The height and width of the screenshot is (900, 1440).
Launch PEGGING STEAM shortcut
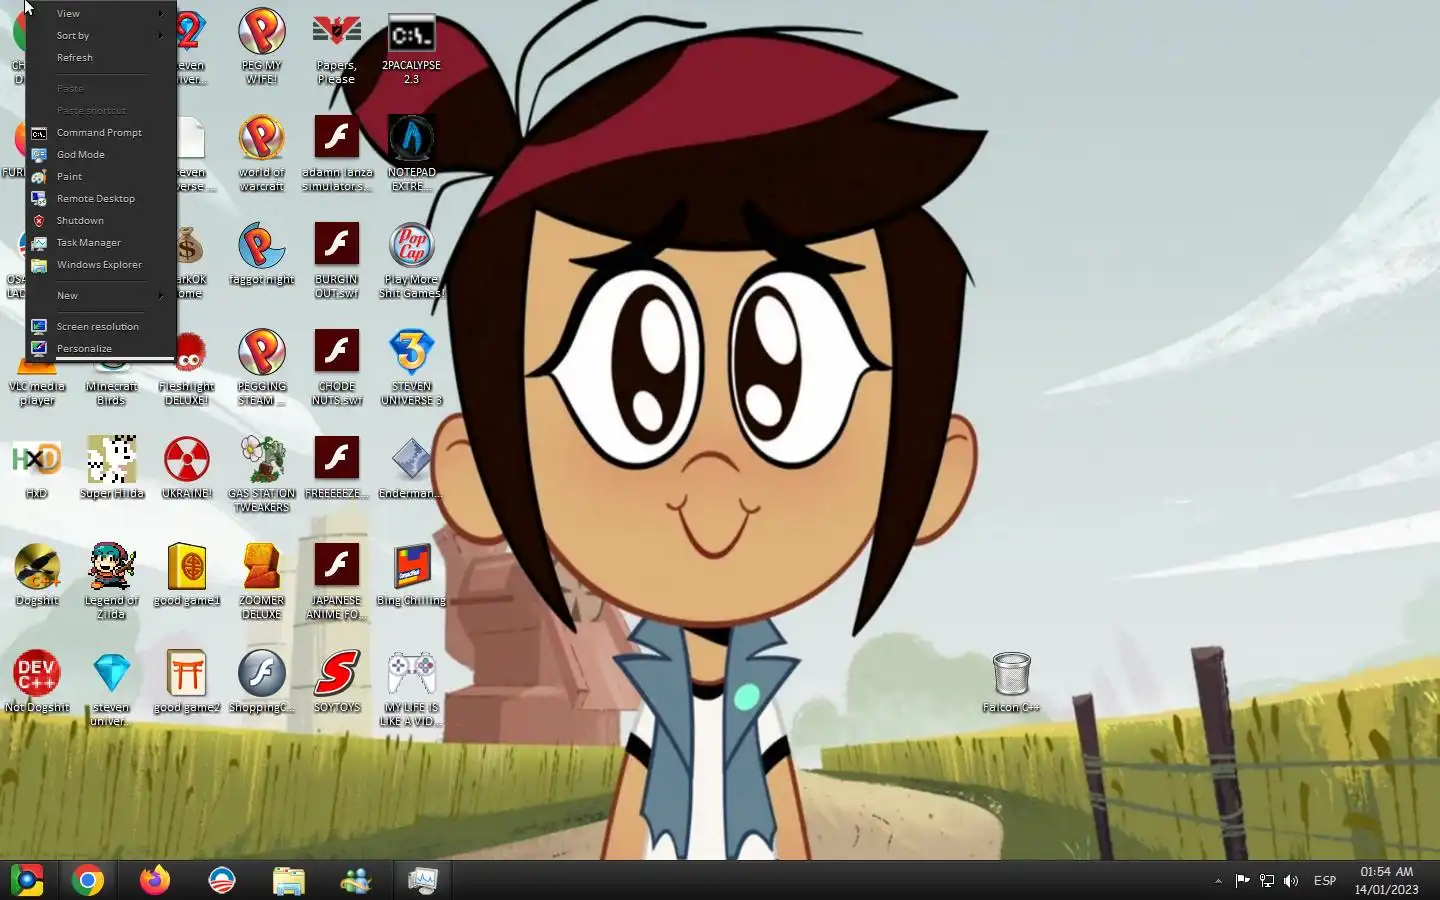[x=261, y=367]
